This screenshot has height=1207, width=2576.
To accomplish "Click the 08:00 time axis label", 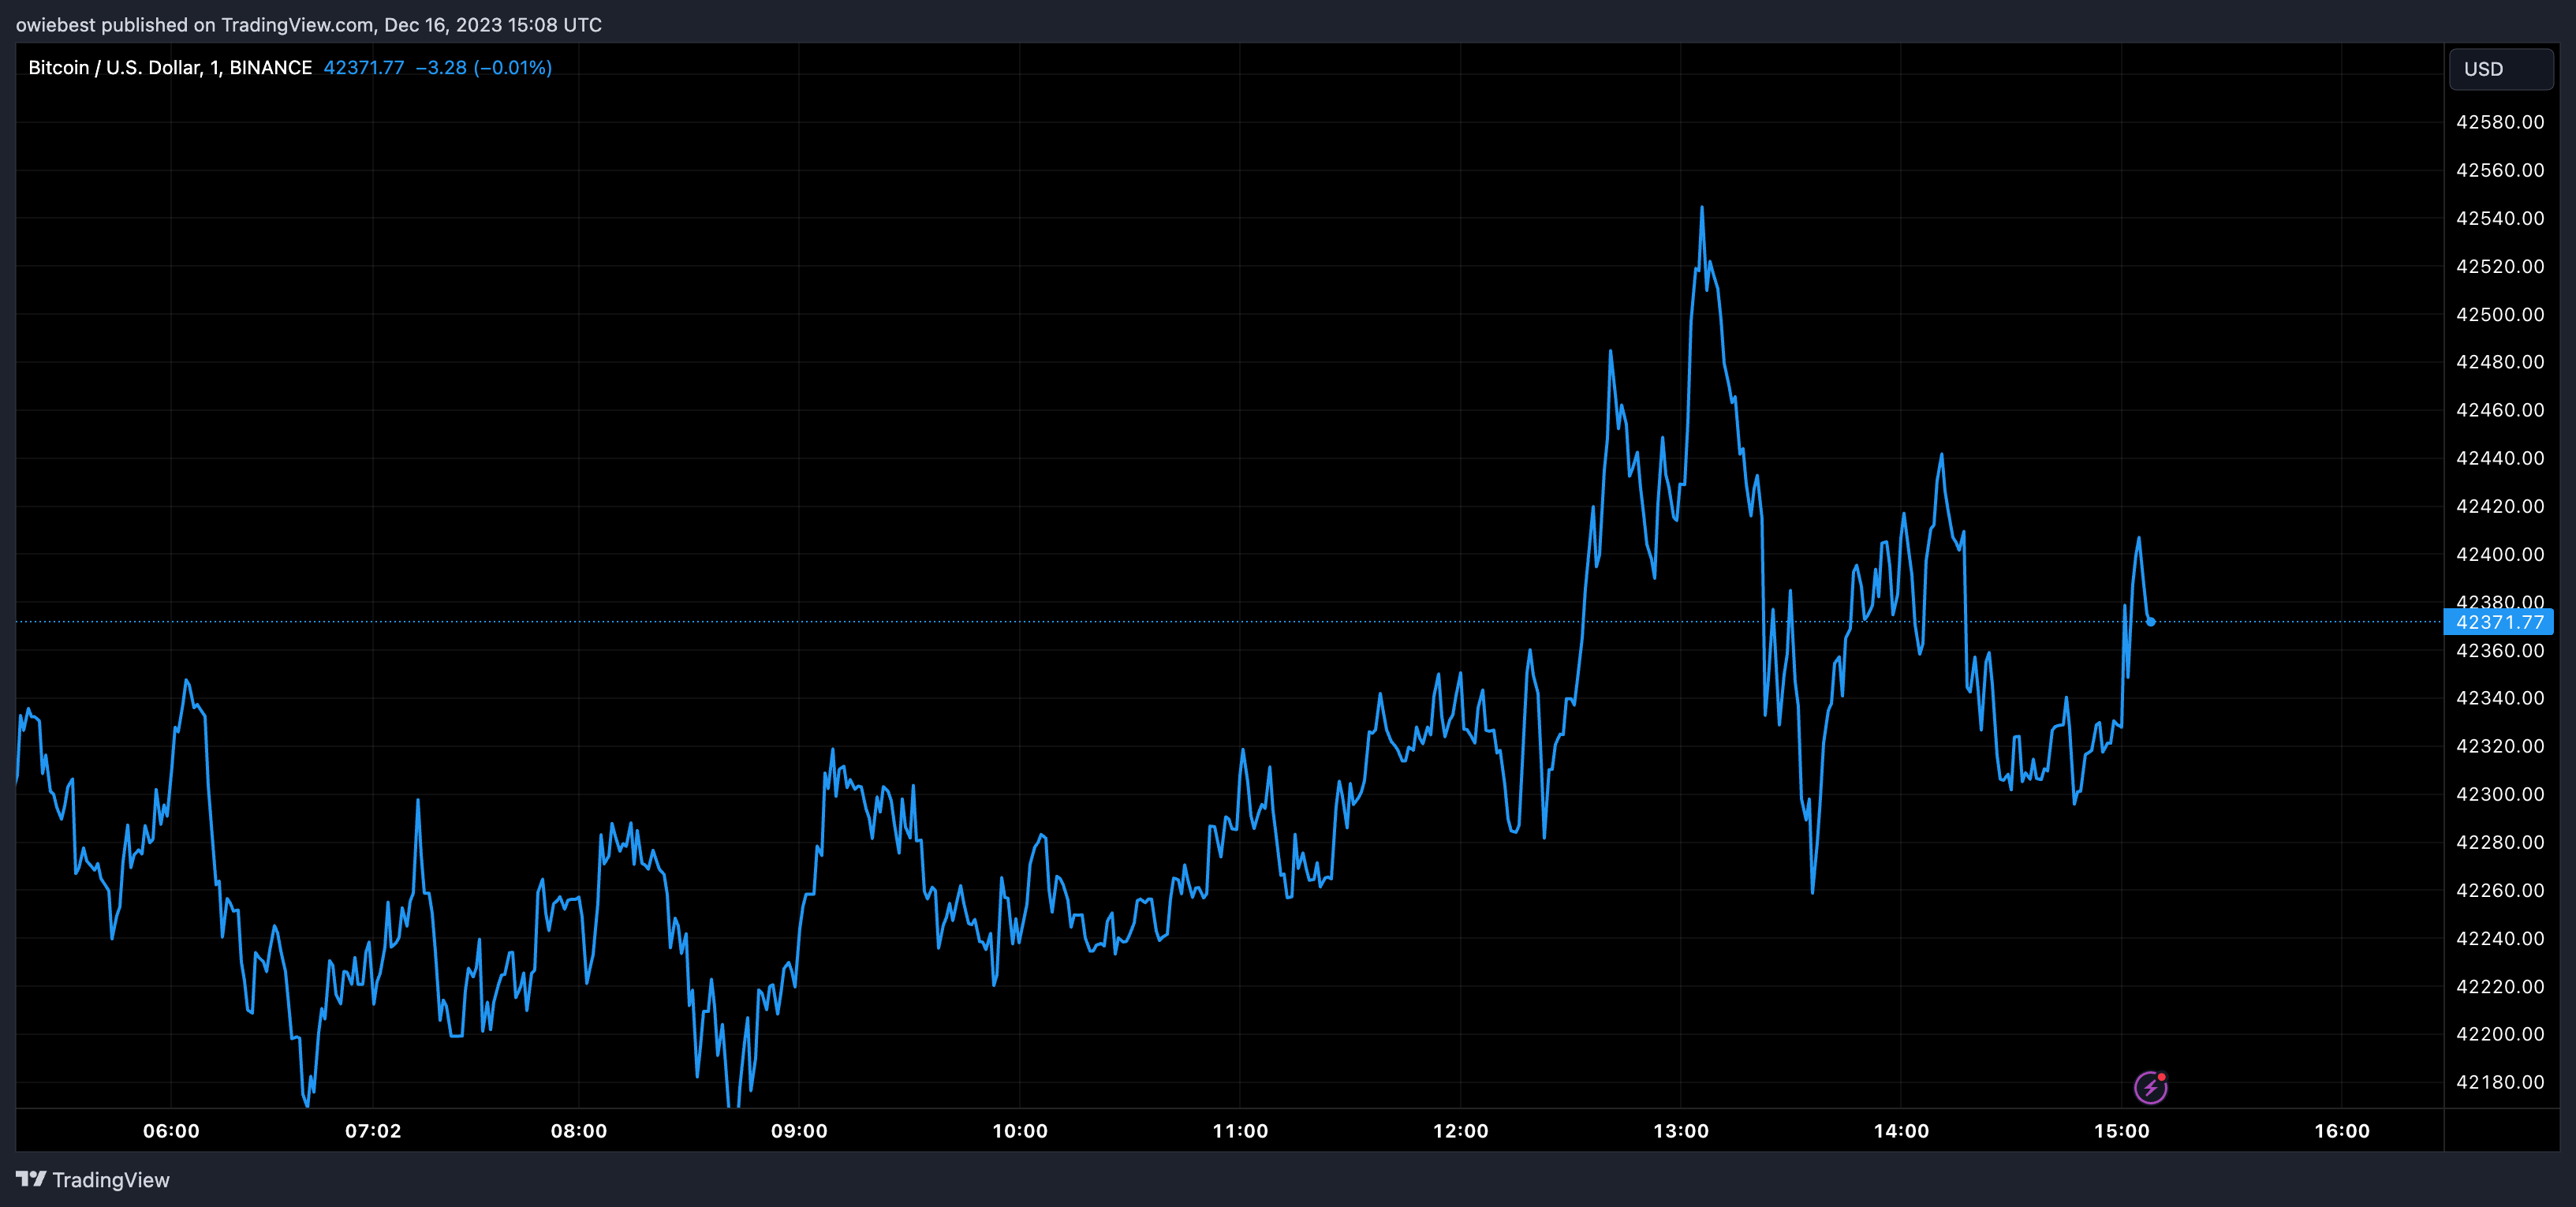I will [x=579, y=1131].
